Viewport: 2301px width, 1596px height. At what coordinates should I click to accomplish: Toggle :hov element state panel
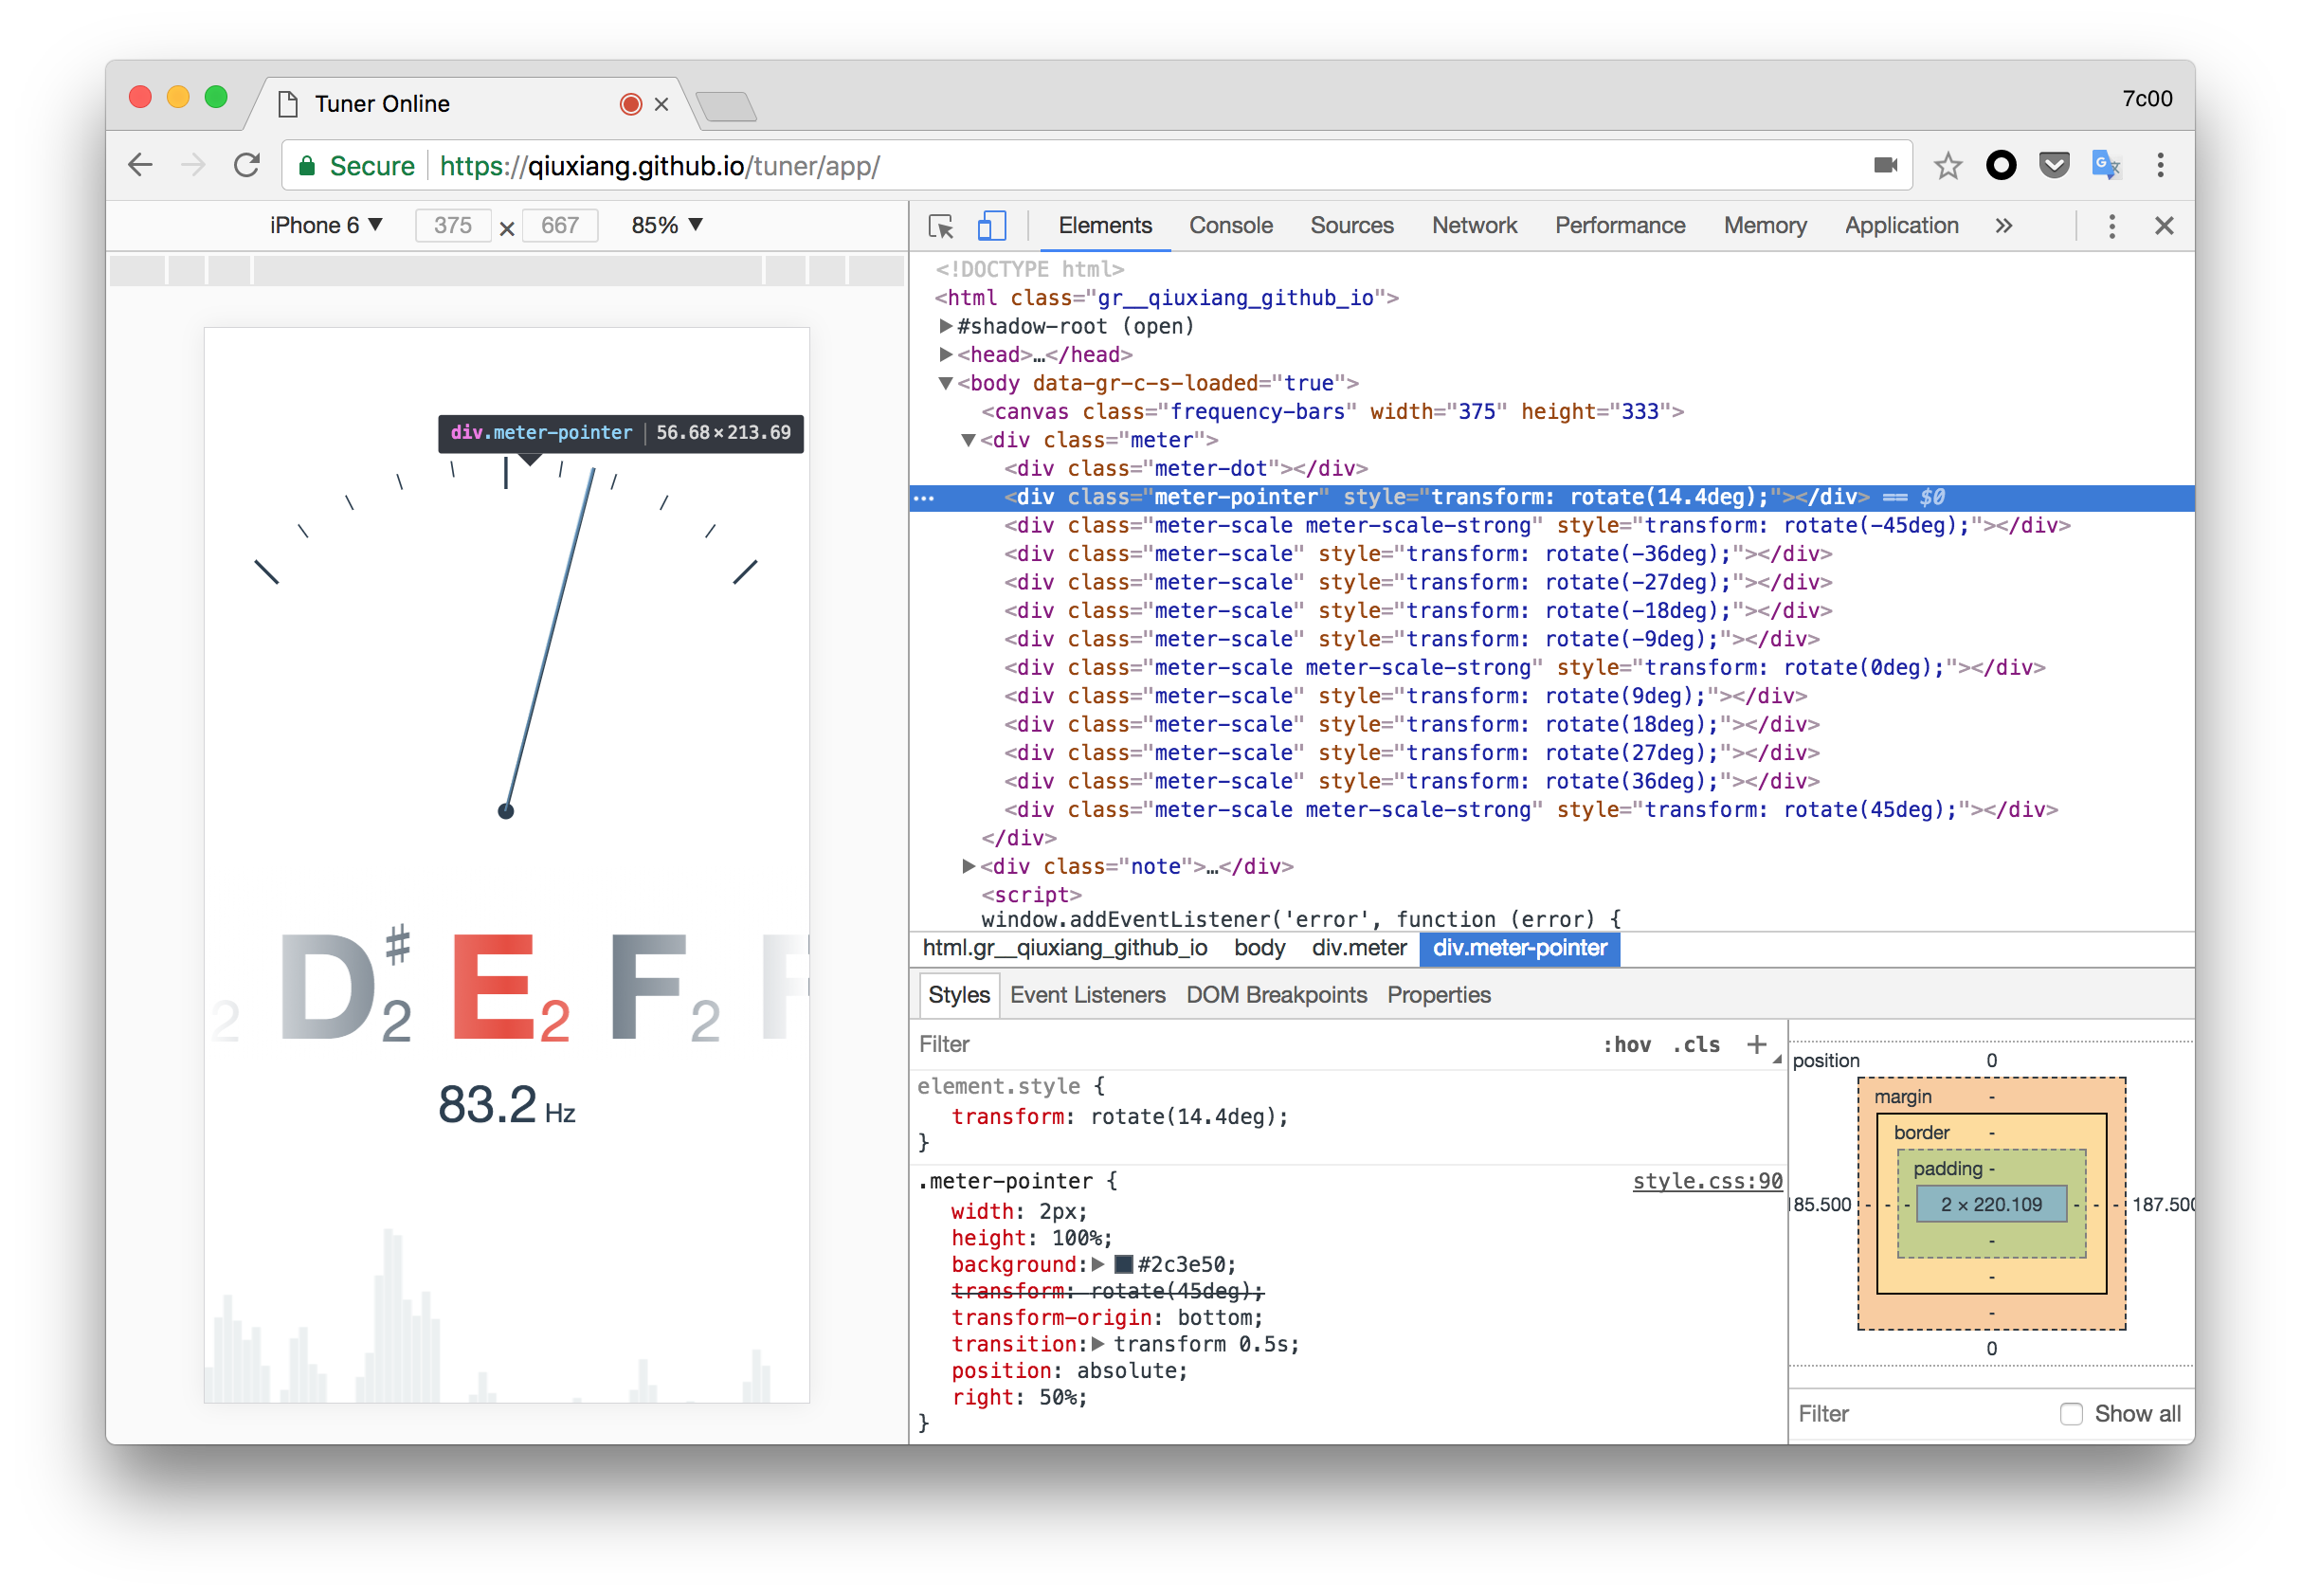point(1626,1044)
